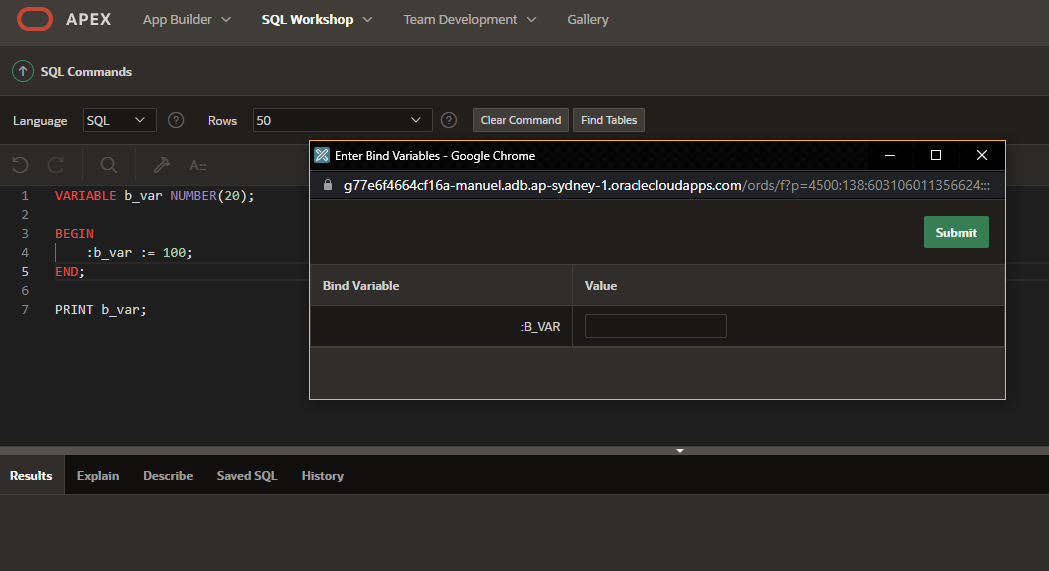The image size is (1049, 571).
Task: Redo the editor change
Action: click(x=56, y=164)
